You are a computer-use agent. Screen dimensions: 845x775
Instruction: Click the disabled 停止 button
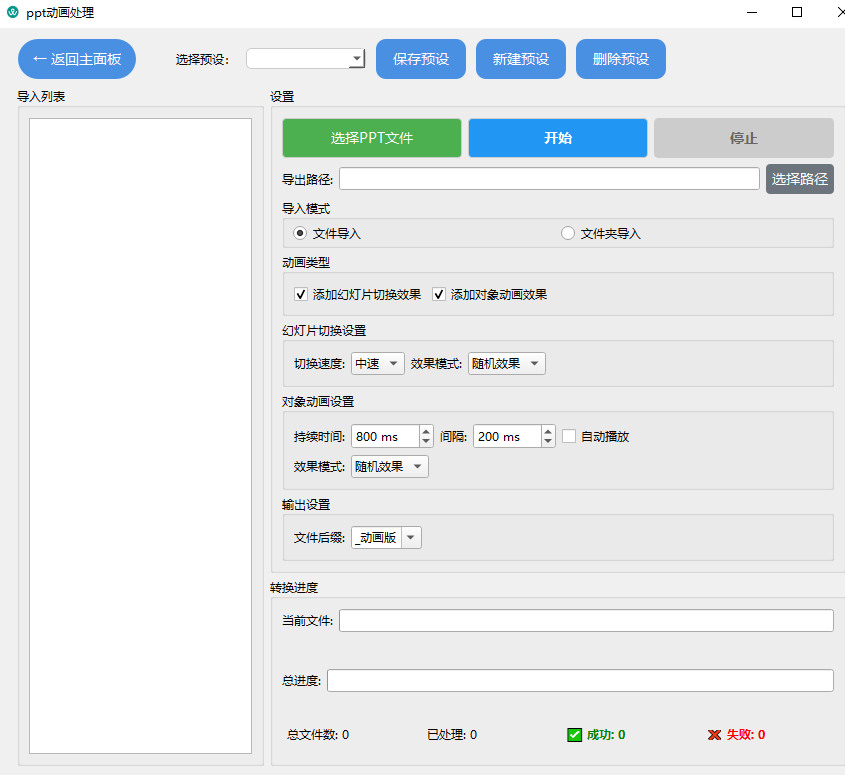pos(743,137)
